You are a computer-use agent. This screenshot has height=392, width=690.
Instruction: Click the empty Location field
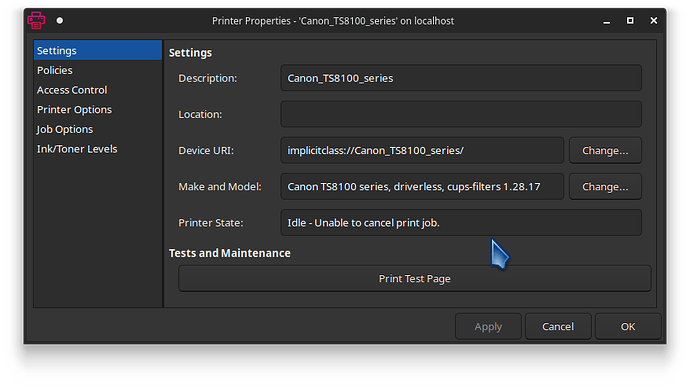point(461,114)
